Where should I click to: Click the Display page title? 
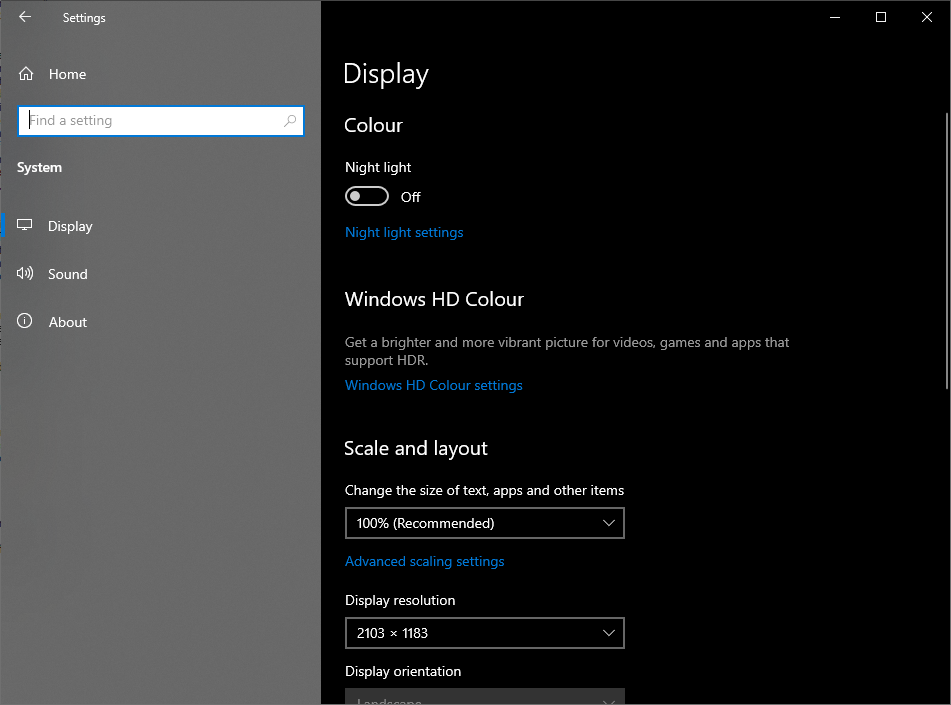coord(386,74)
